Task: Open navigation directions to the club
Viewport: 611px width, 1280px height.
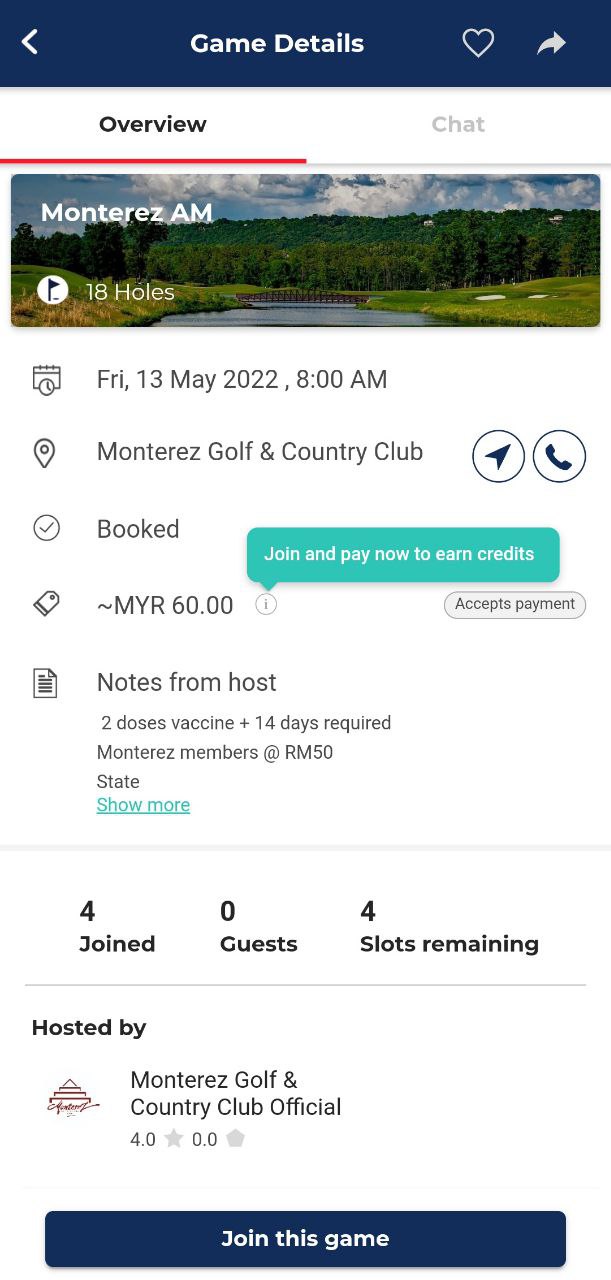Action: 498,457
